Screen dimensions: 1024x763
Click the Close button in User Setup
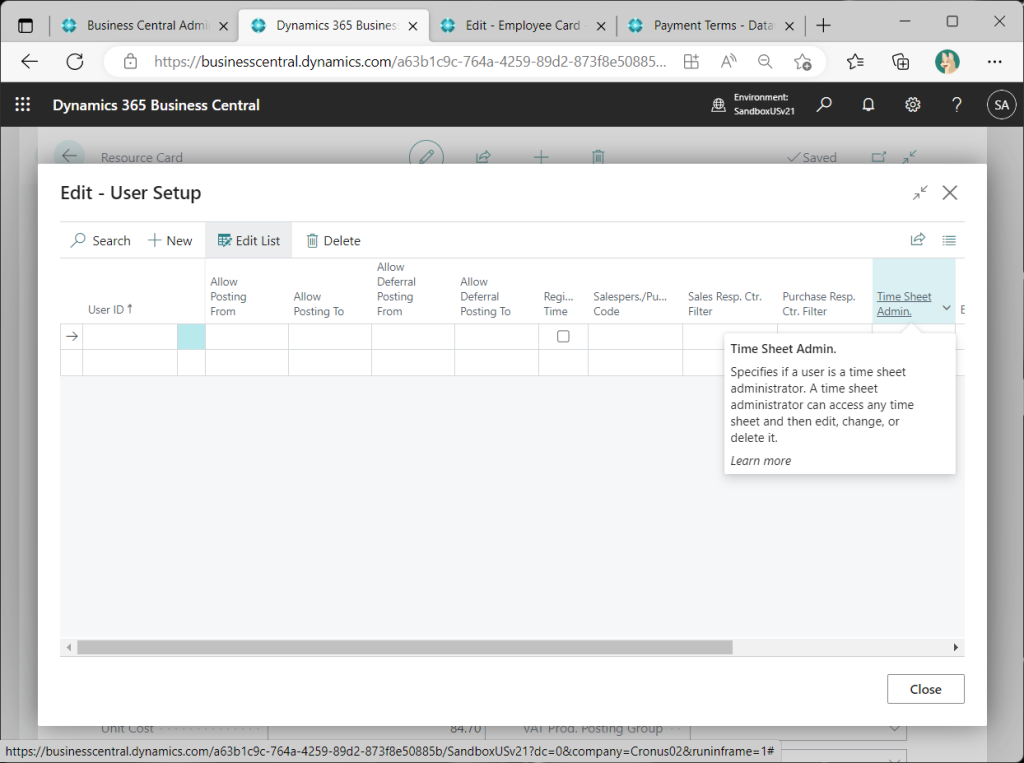925,689
